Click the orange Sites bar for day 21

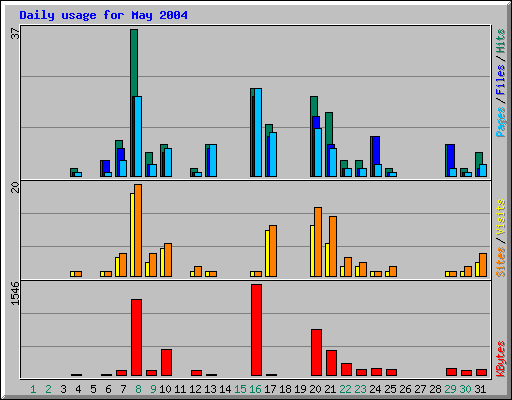pos(333,246)
